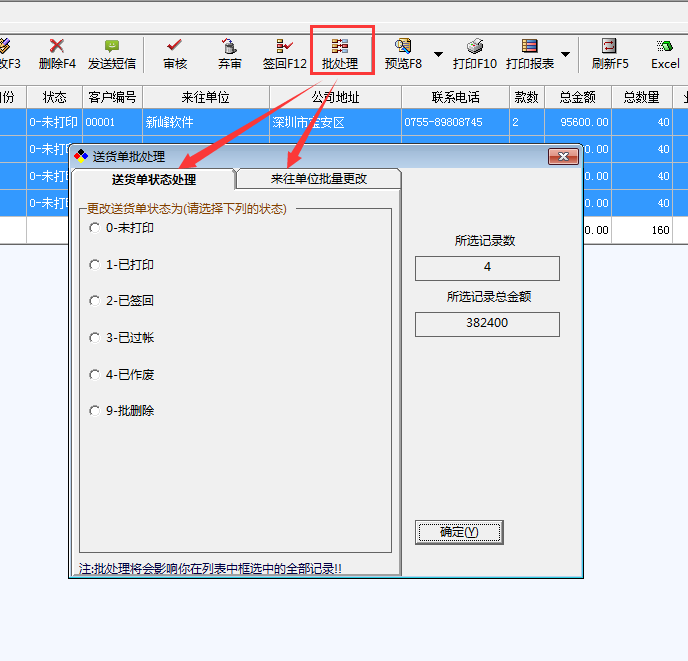This screenshot has height=661, width=688.
Task: Open 发送短信 send SMS tool
Action: click(112, 54)
